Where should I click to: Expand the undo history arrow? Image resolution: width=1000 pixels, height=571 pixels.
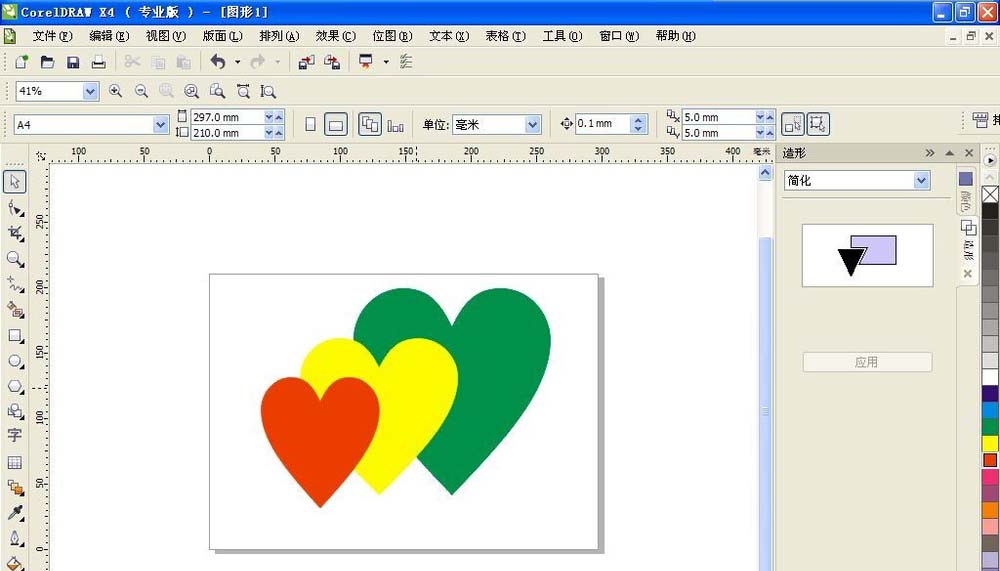[237, 62]
